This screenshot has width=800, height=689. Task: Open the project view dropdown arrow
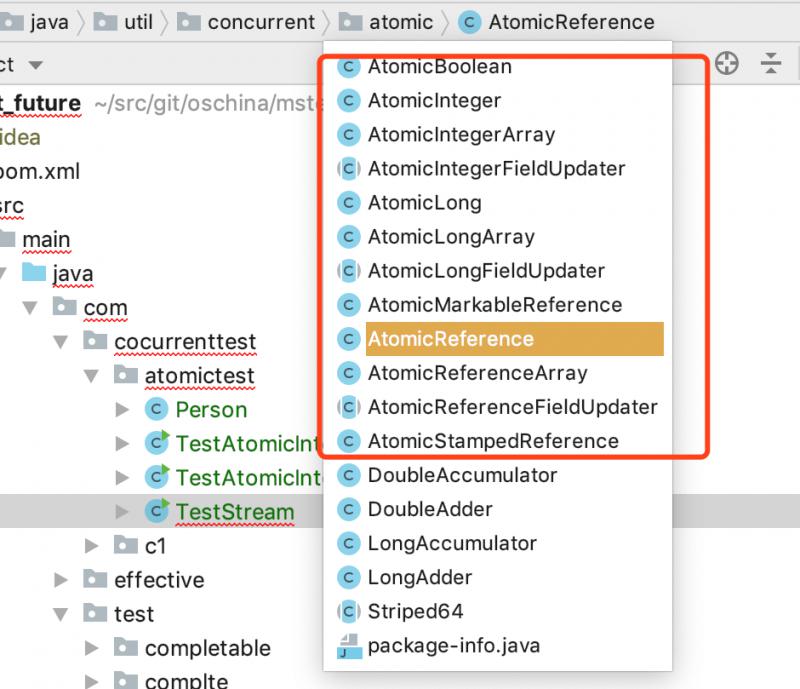(35, 65)
